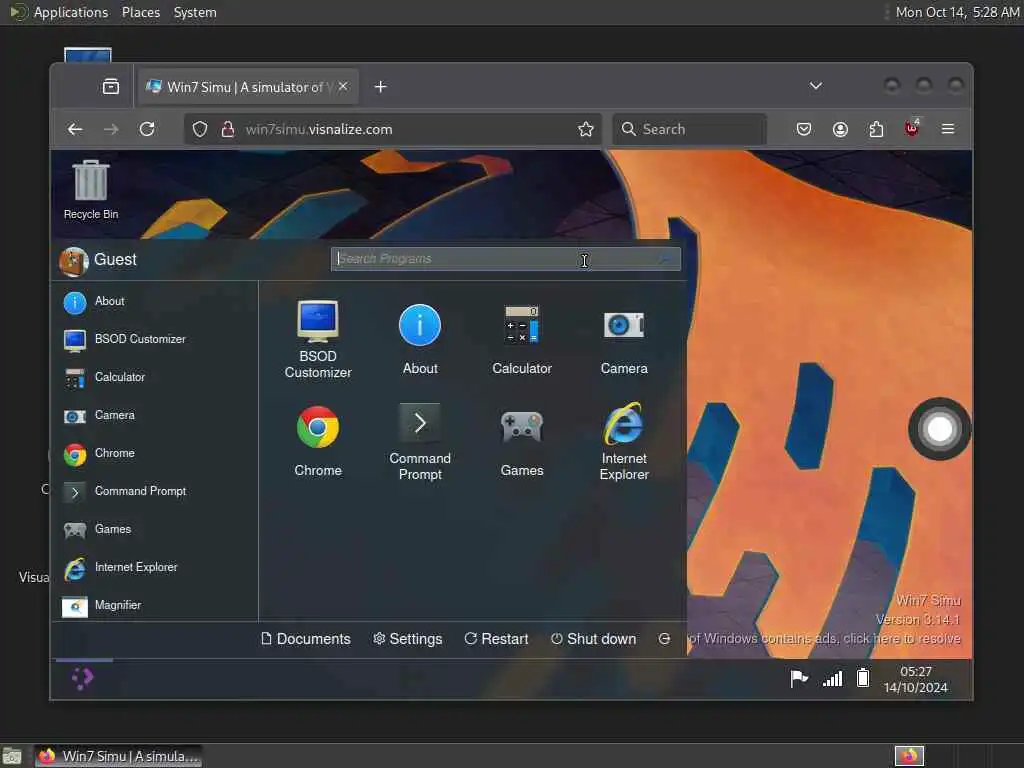Focus the Search Programs field

[x=505, y=259]
